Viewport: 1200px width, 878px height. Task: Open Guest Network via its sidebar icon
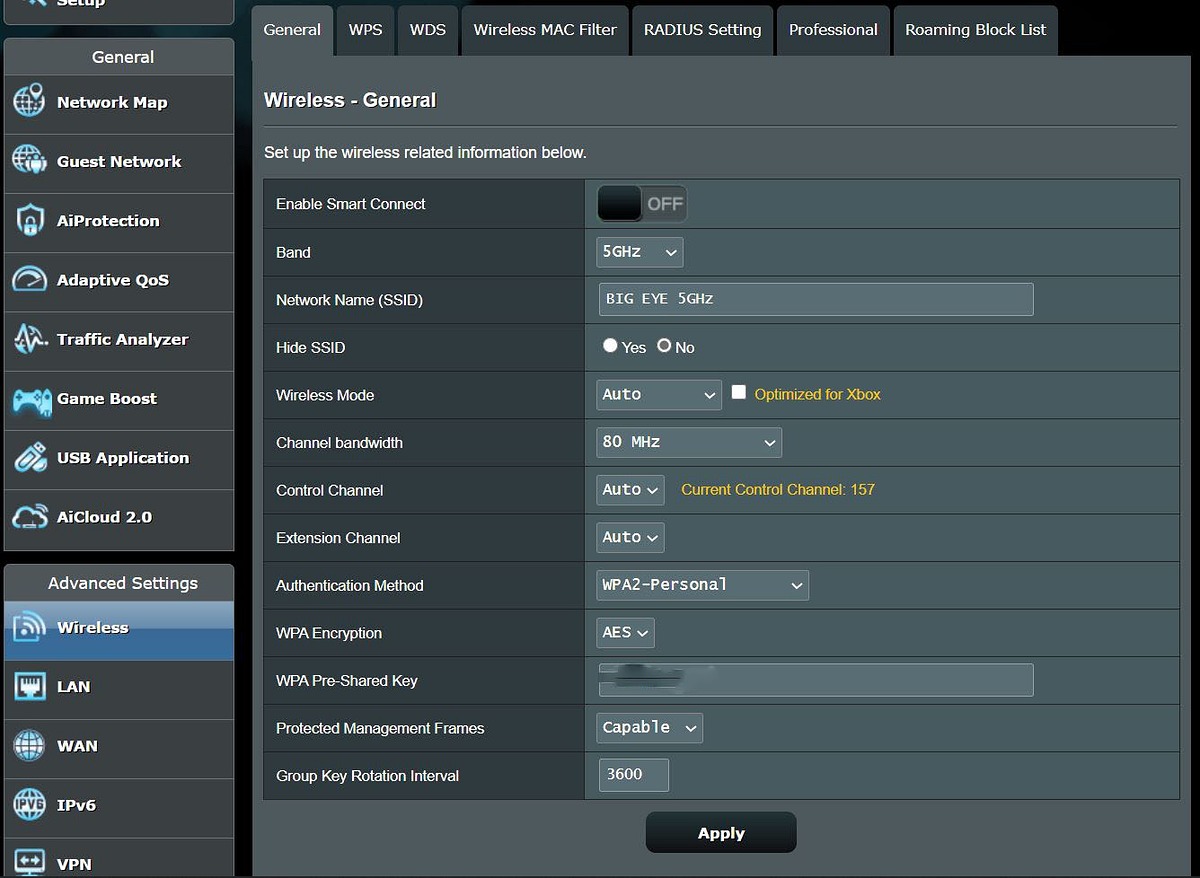[x=29, y=161]
